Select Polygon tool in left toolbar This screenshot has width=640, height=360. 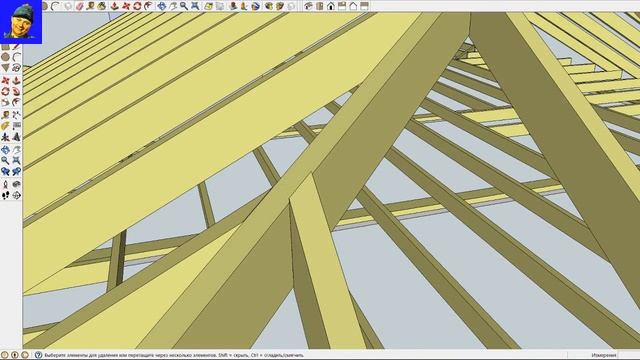[x=5, y=67]
